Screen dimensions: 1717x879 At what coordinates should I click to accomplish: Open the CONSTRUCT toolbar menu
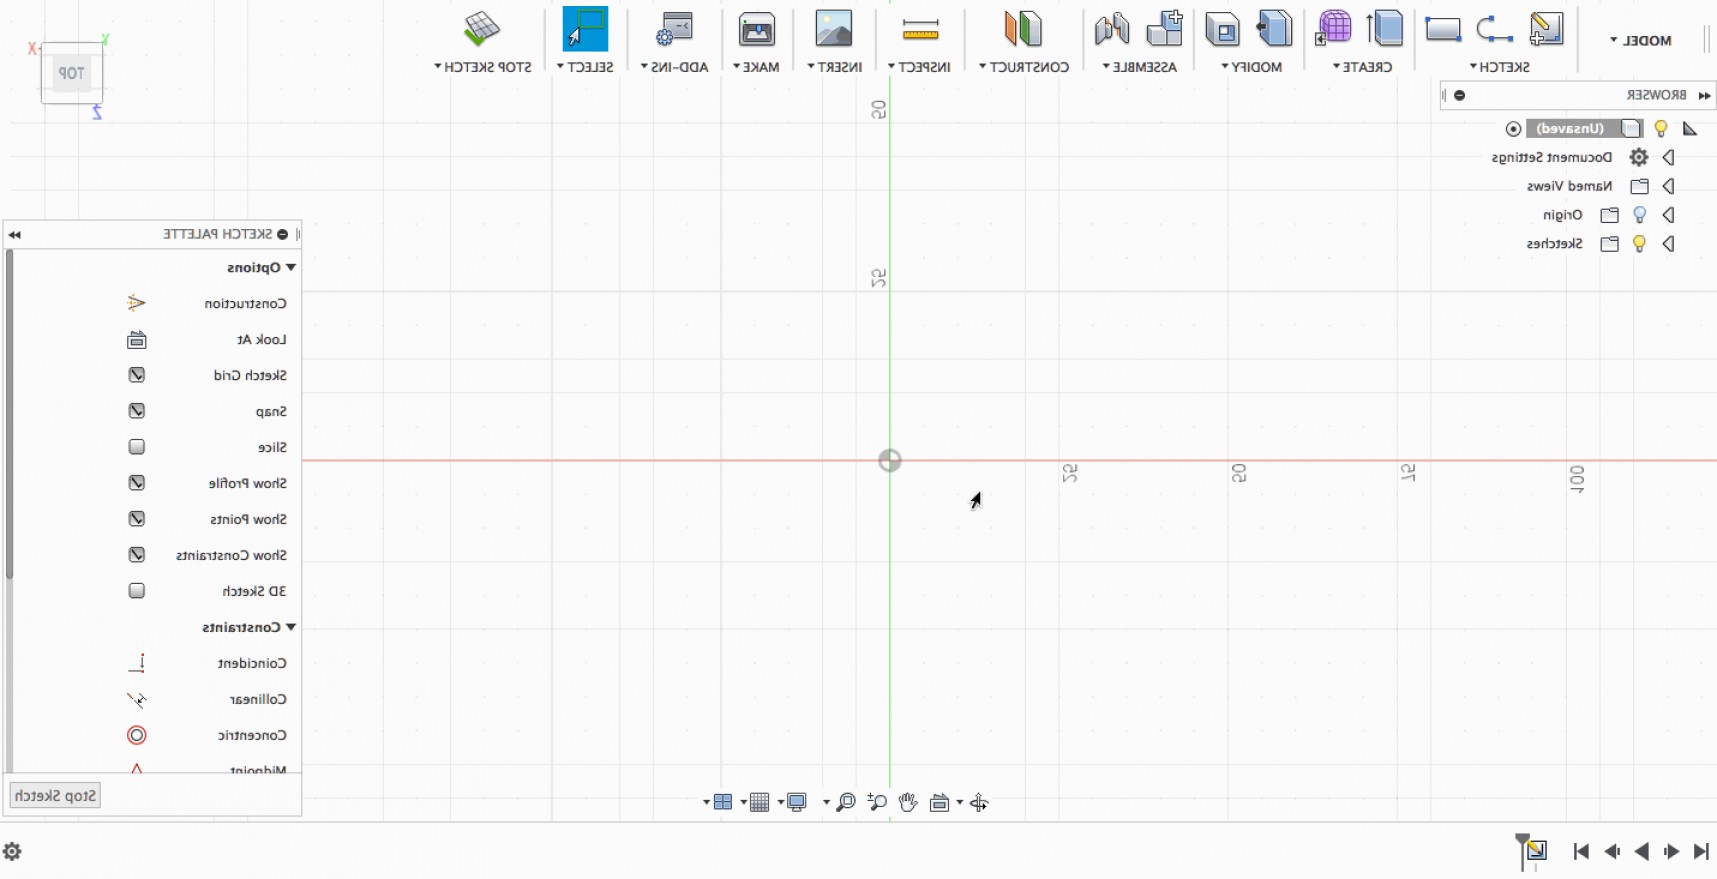1023,67
